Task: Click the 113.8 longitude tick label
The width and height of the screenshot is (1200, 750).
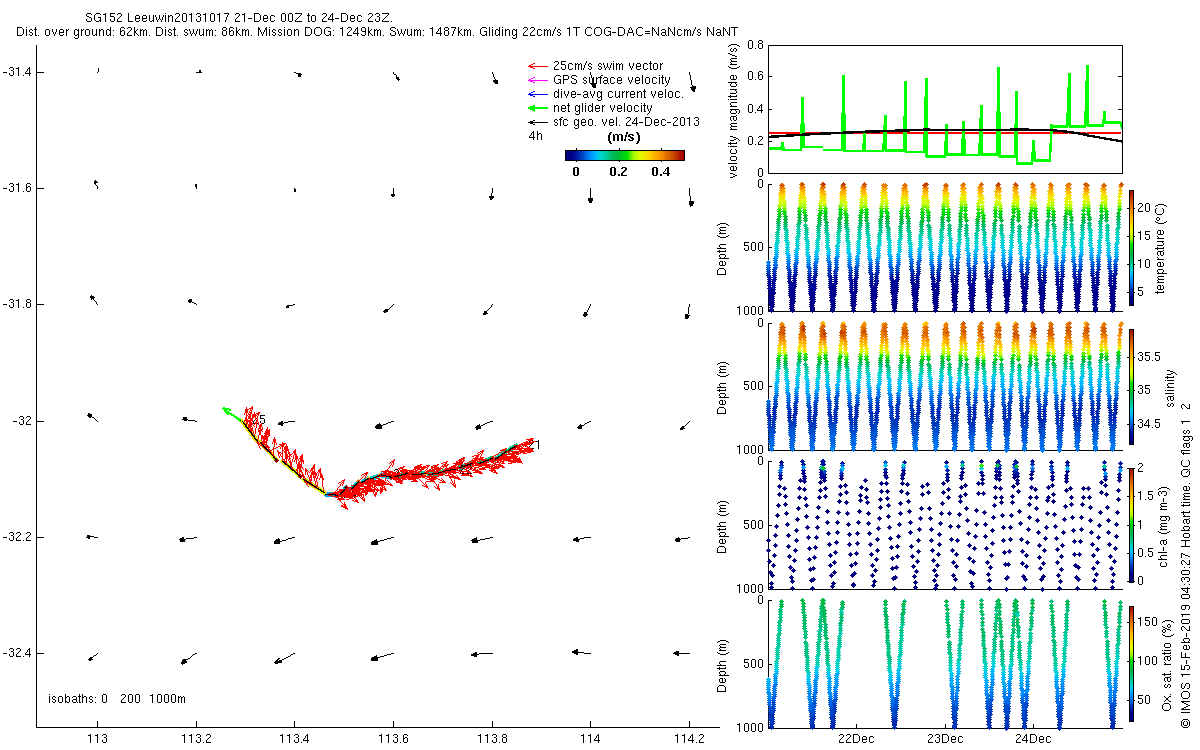Action: (x=492, y=740)
